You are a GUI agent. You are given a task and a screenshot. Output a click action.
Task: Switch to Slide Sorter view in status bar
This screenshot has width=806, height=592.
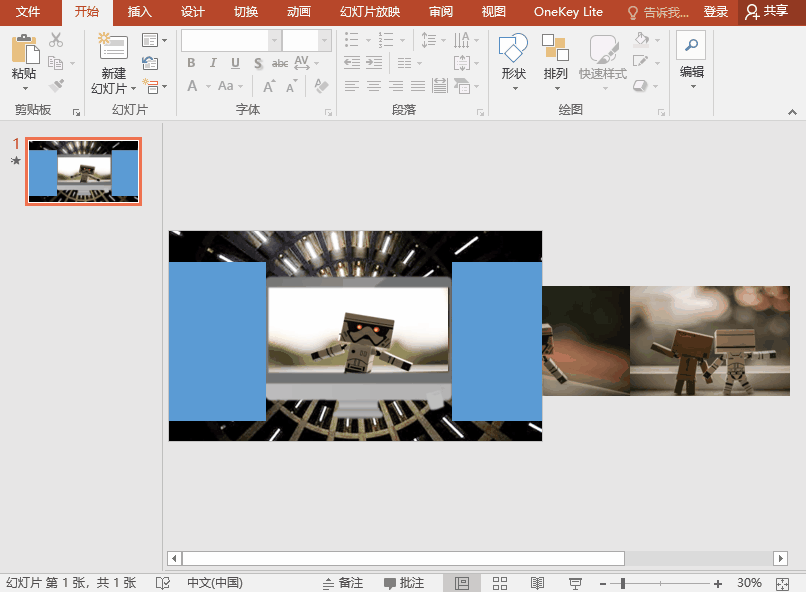pos(500,583)
